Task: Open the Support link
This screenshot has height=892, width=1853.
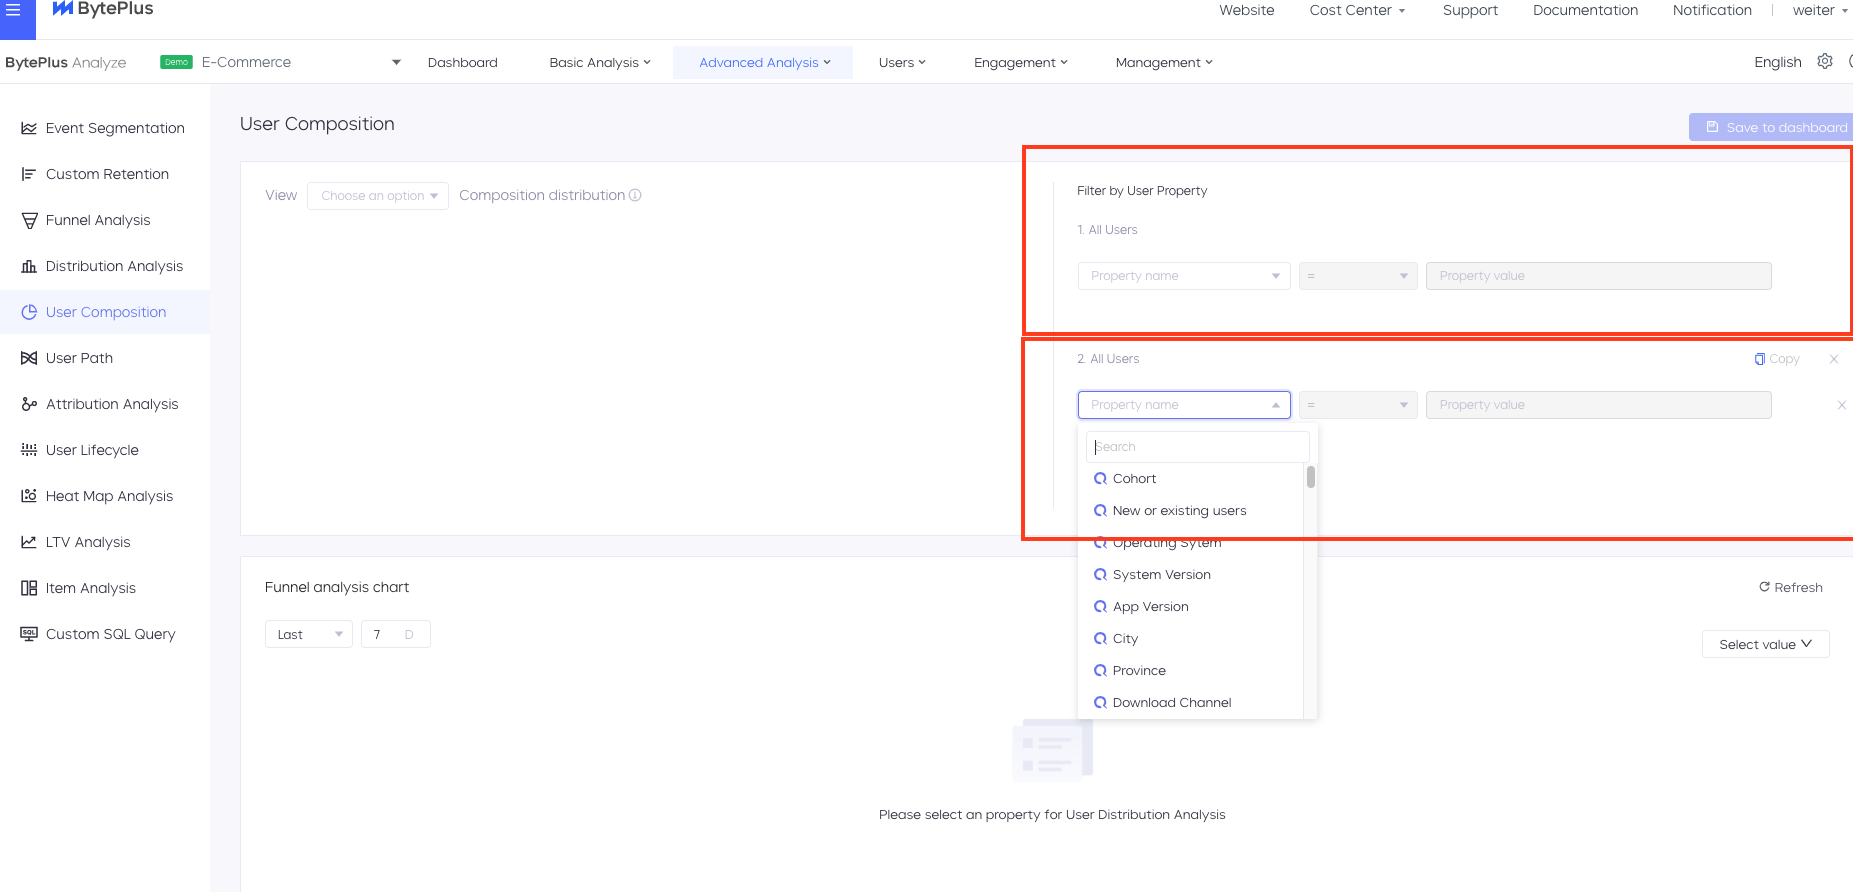Action: tap(1470, 10)
